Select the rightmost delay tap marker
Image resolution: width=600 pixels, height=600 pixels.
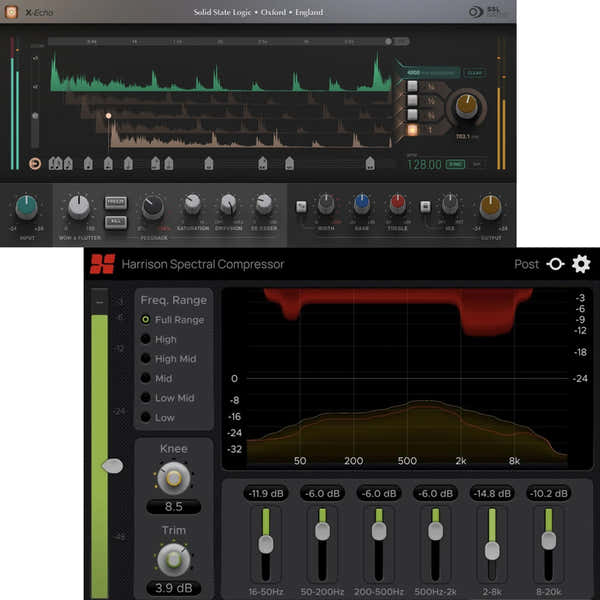tap(370, 164)
